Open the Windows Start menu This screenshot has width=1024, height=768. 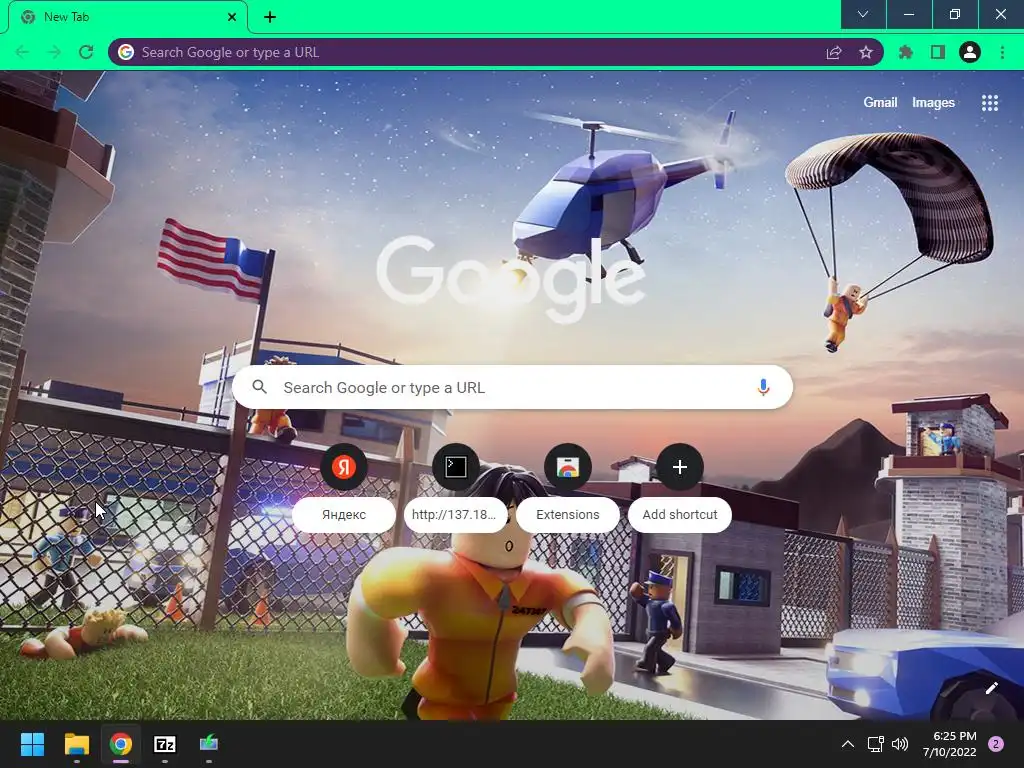pyautogui.click(x=32, y=744)
